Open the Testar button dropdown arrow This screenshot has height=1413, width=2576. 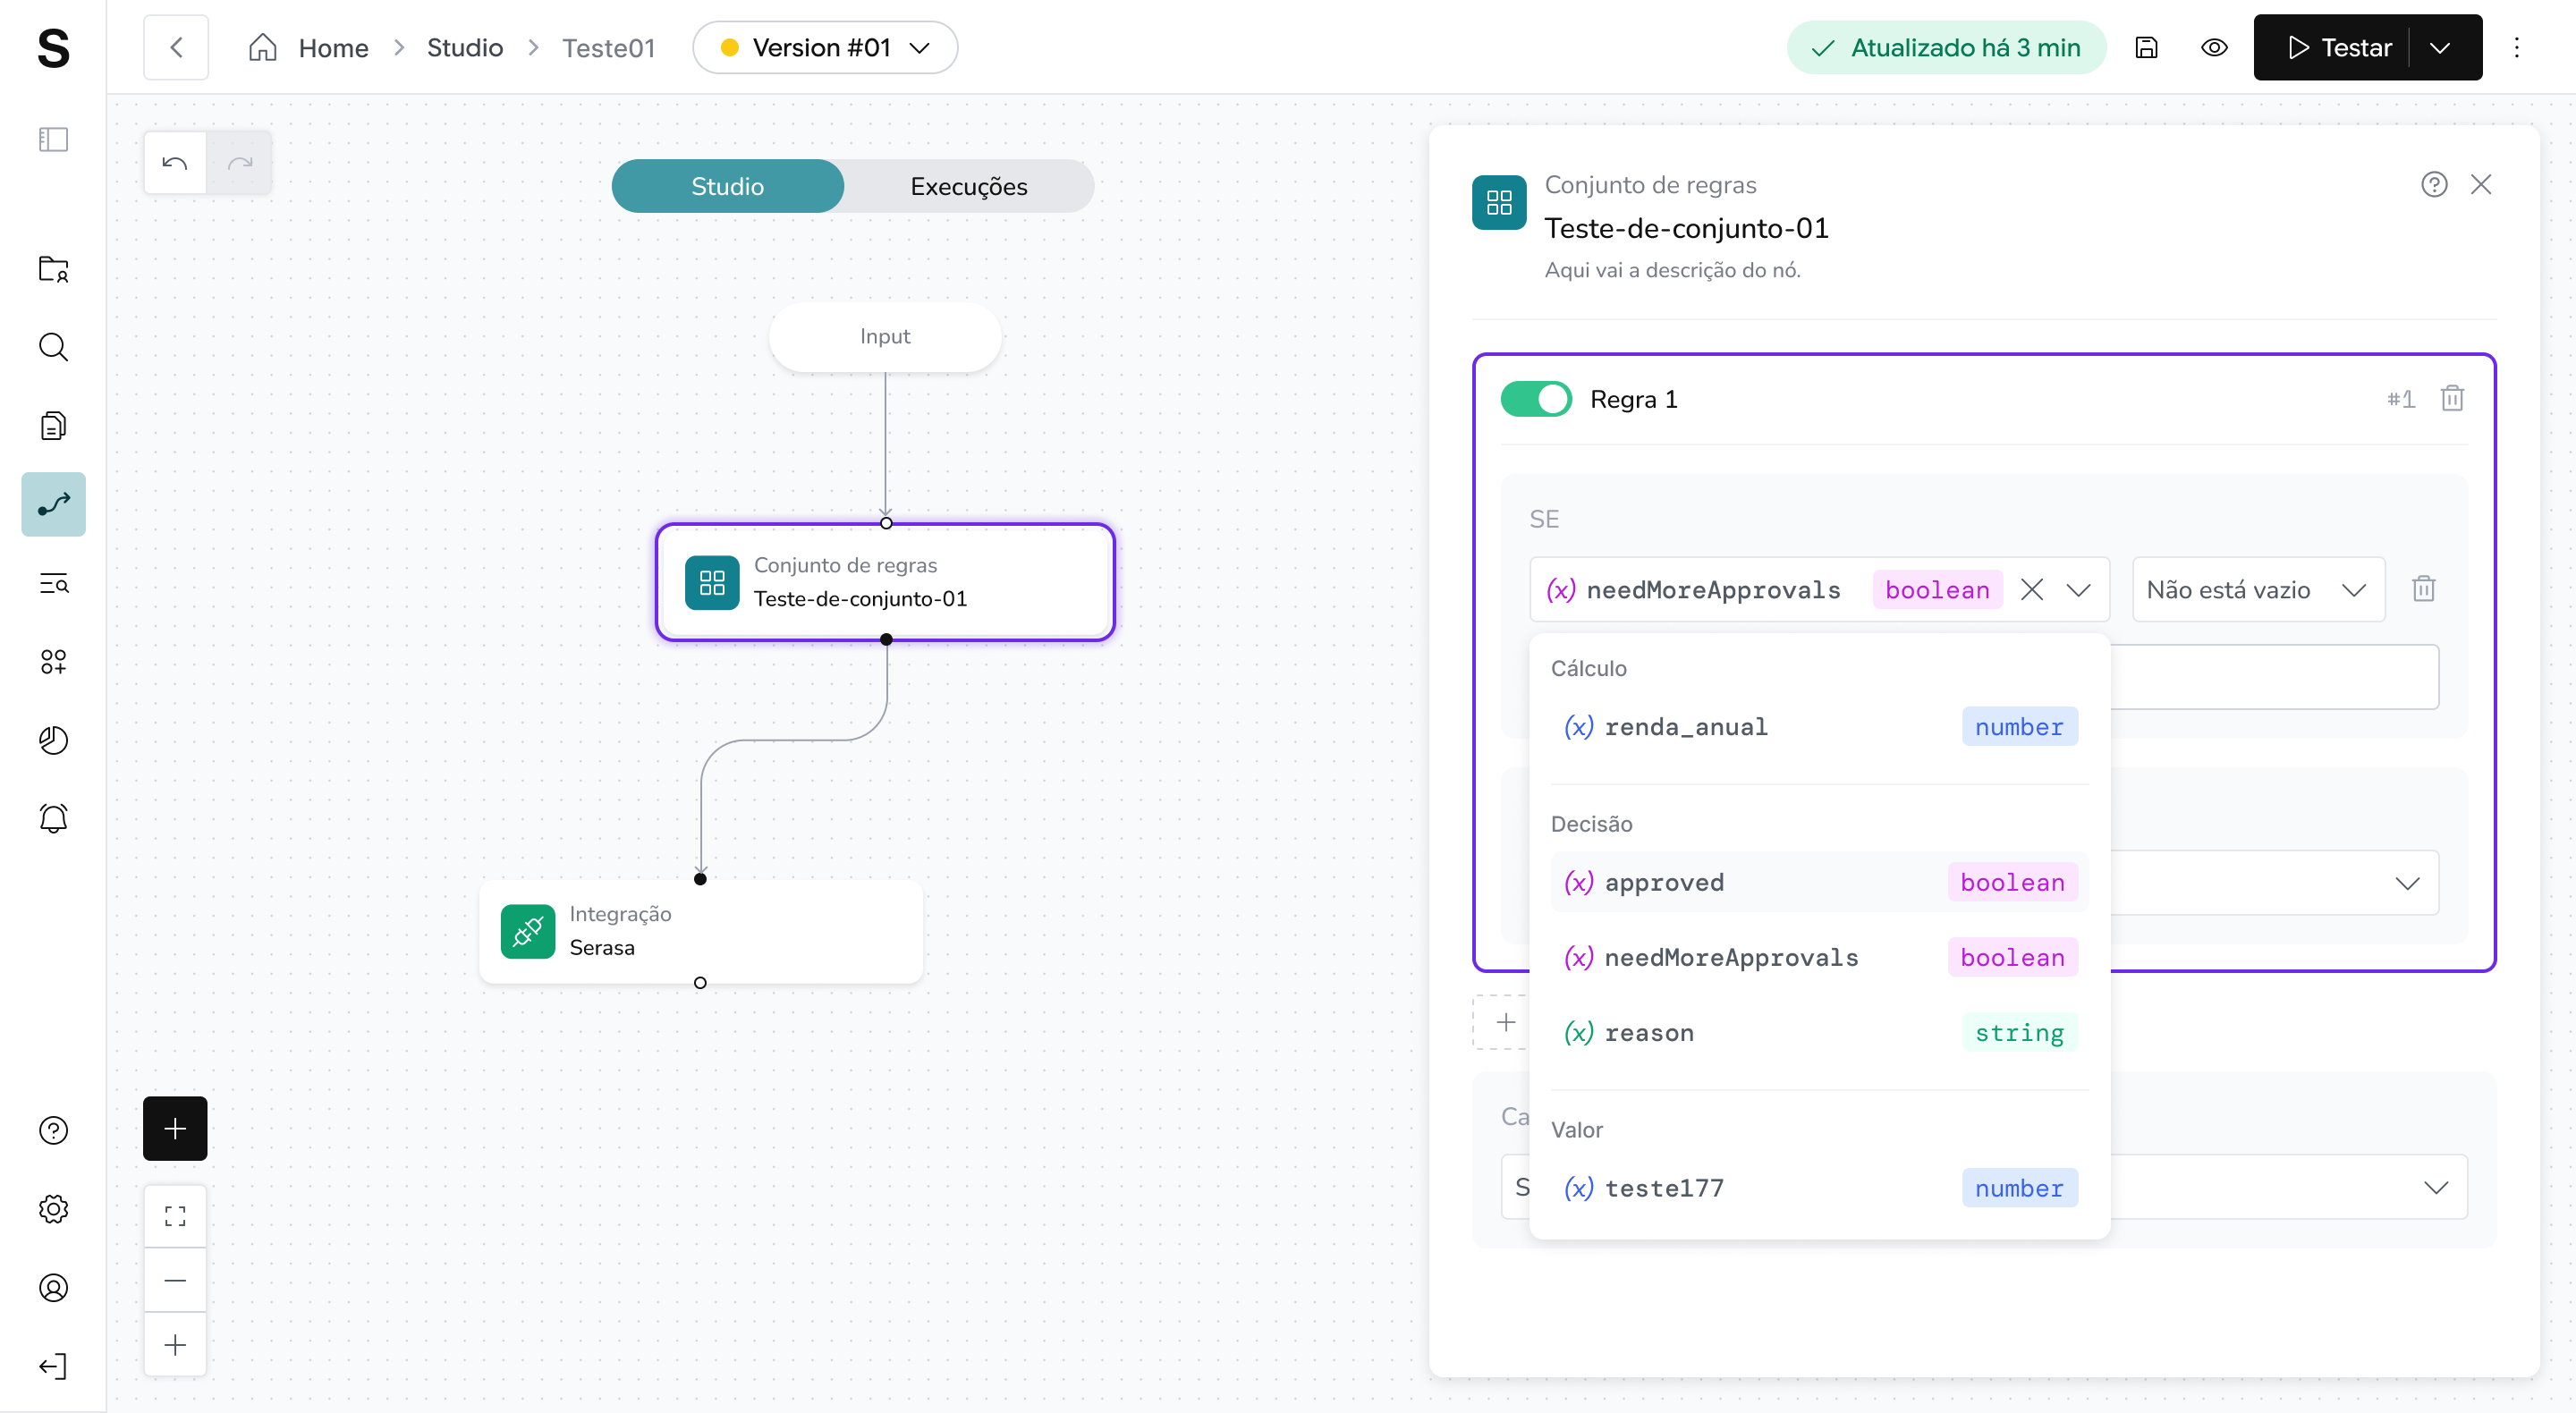point(2440,48)
